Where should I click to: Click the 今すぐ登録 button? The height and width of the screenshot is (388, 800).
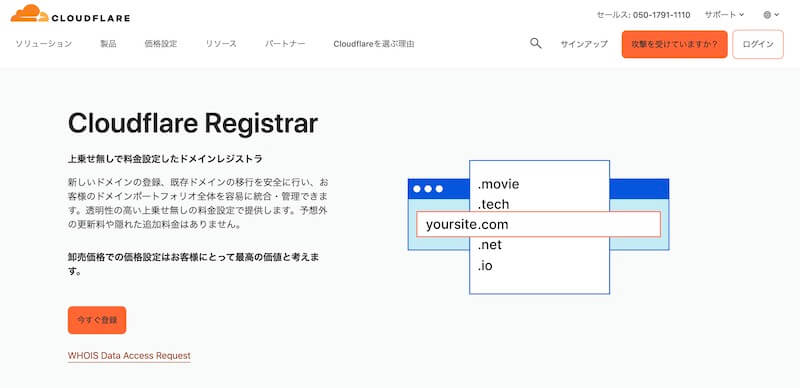(97, 320)
